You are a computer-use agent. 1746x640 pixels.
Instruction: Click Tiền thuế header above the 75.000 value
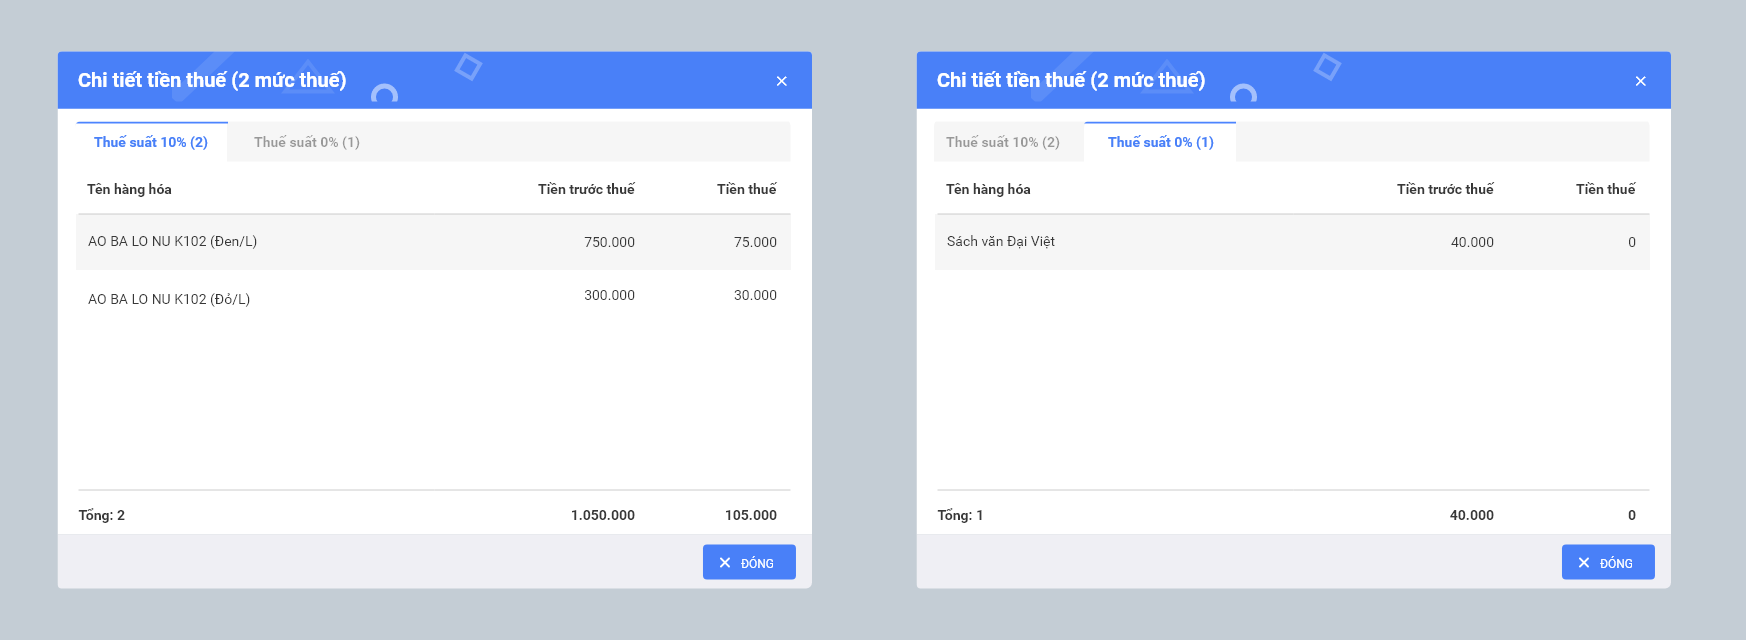tap(746, 189)
